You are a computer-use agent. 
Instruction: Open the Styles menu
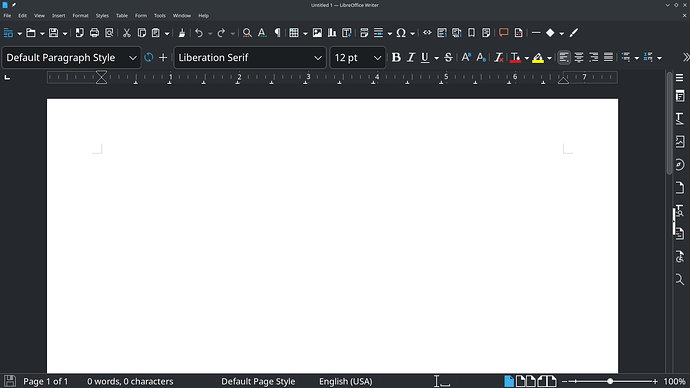102,15
